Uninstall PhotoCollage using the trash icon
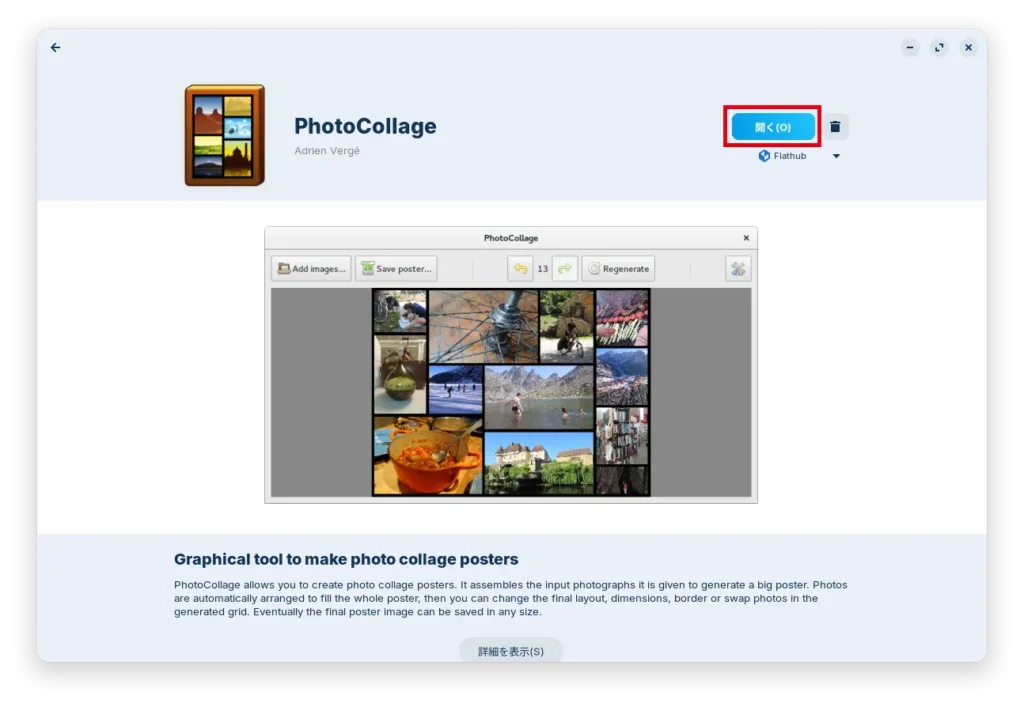1024x707 pixels. click(834, 126)
